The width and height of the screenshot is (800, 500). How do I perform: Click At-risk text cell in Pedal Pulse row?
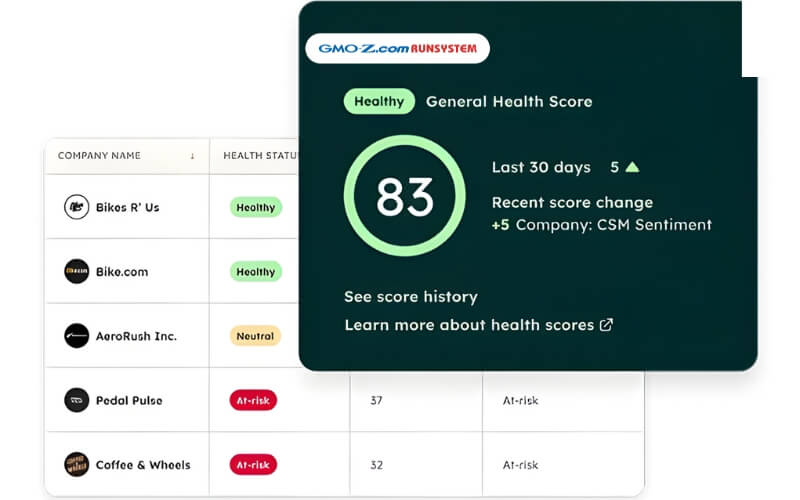point(520,401)
